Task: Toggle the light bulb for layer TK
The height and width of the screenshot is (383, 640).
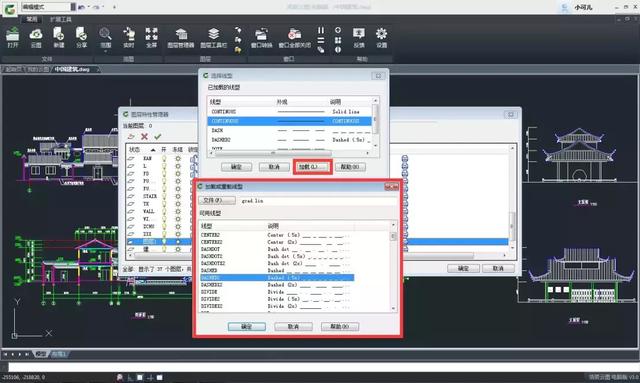Action: pyautogui.click(x=164, y=204)
